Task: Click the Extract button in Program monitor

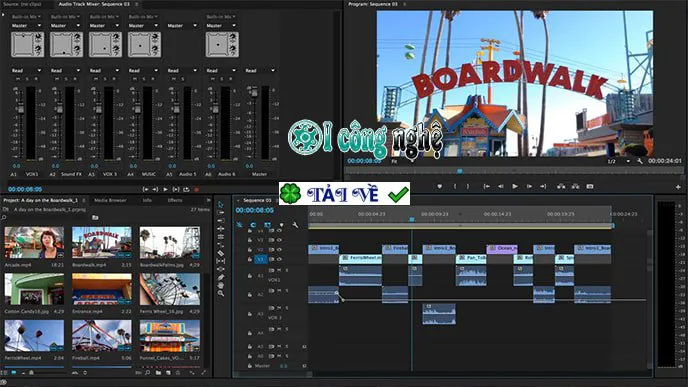Action: [575, 186]
